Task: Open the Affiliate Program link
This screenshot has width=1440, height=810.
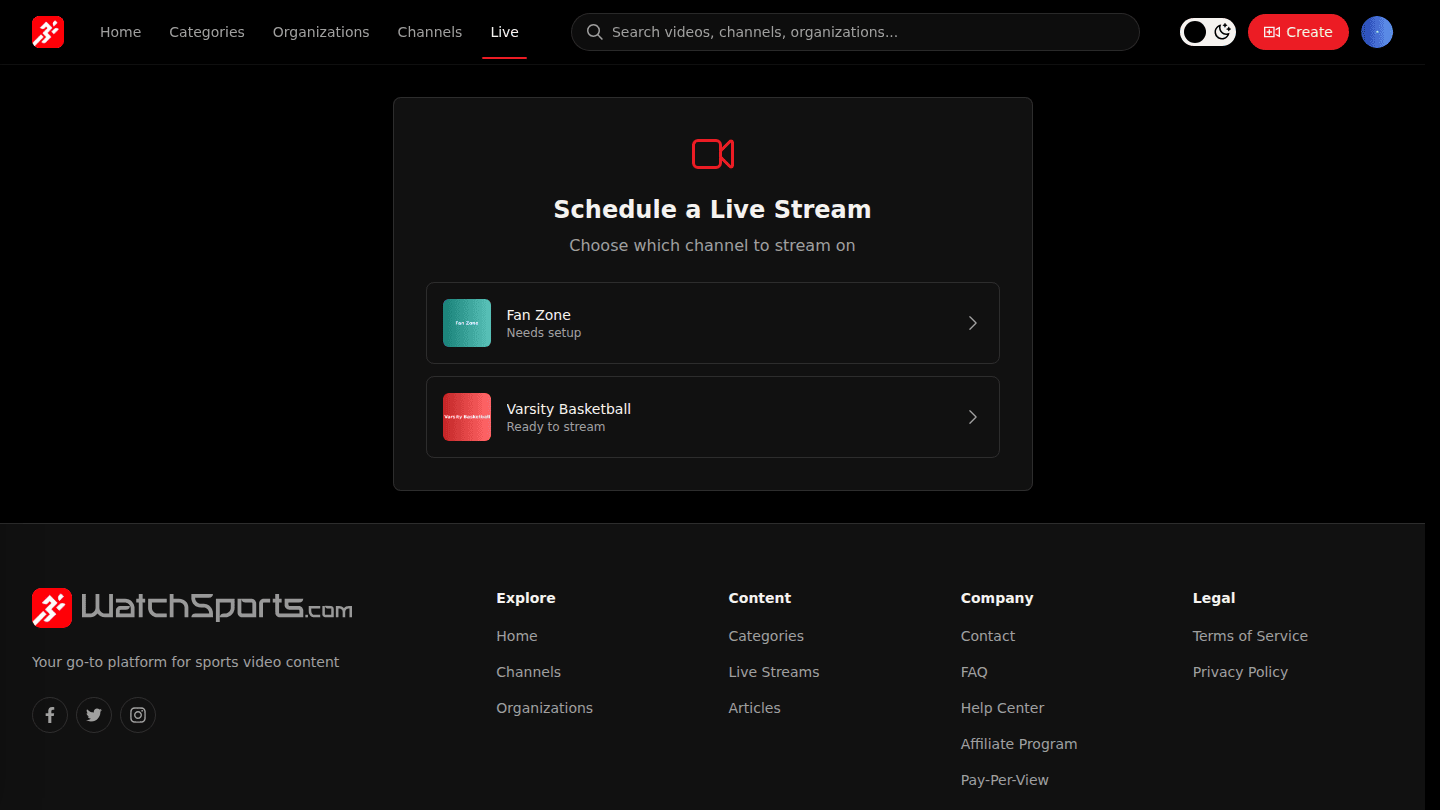Action: point(1019,744)
